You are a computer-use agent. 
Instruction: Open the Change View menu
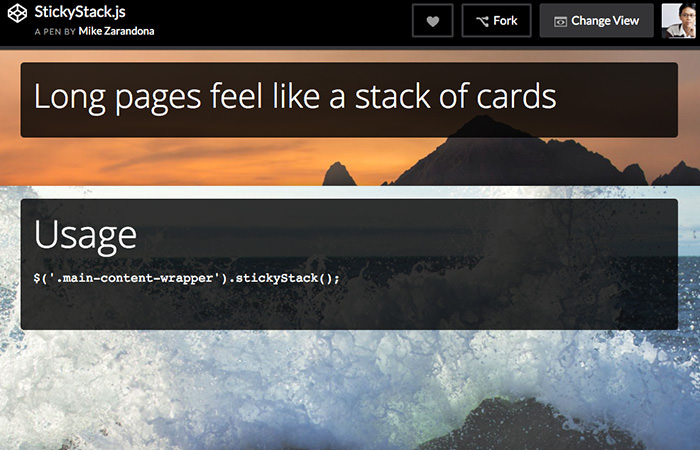(x=596, y=21)
